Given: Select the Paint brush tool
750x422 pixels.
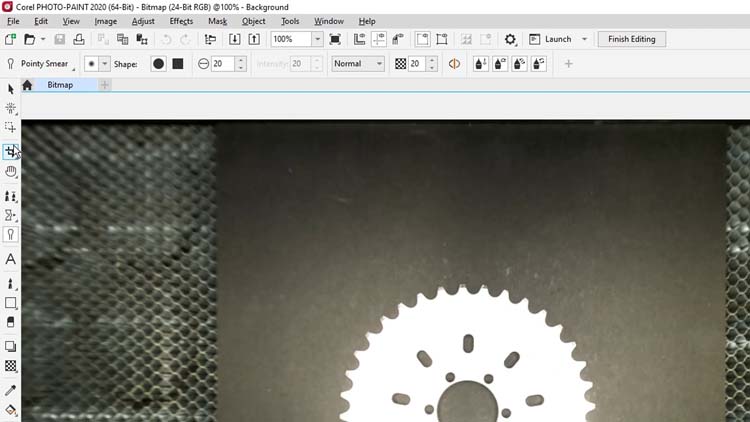Looking at the screenshot, I should pyautogui.click(x=11, y=283).
